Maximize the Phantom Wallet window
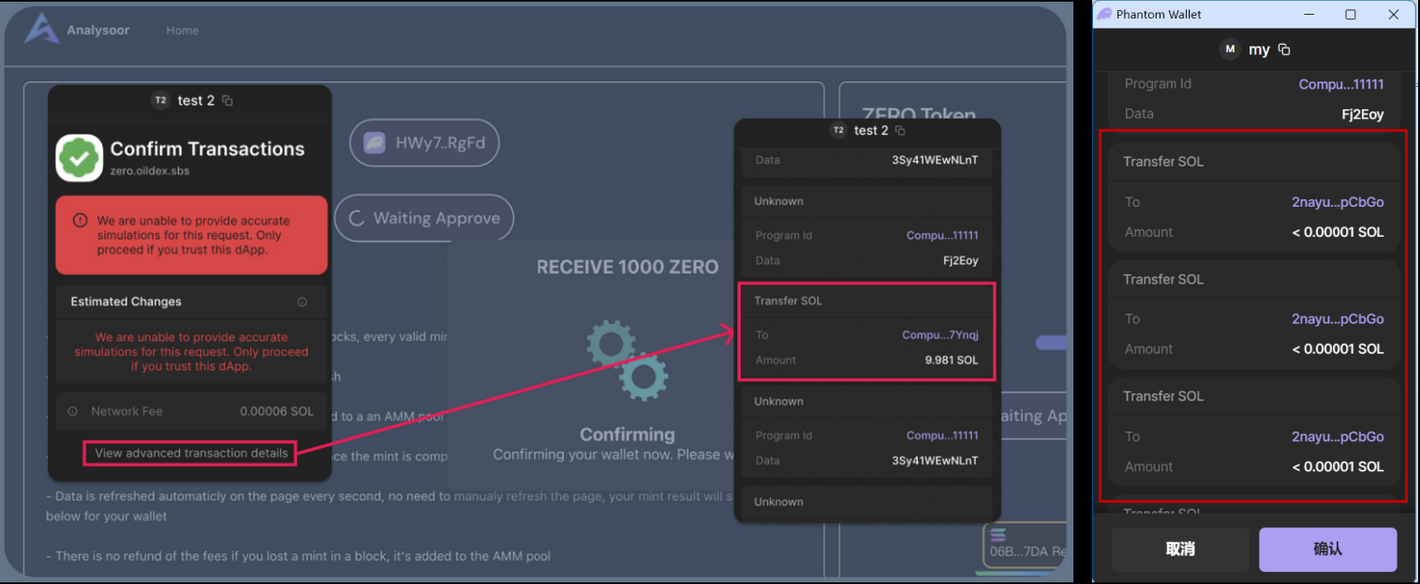The width and height of the screenshot is (1420, 584). pos(1350,14)
